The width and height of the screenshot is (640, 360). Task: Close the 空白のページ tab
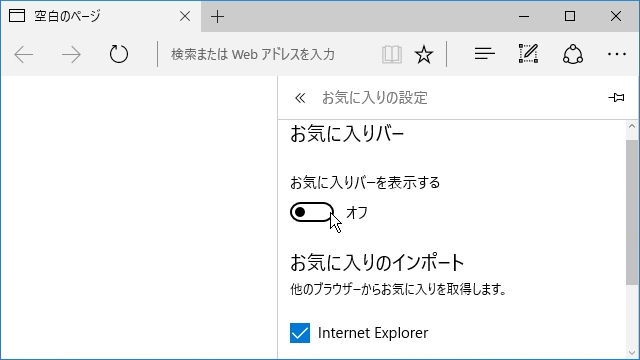pyautogui.click(x=185, y=16)
